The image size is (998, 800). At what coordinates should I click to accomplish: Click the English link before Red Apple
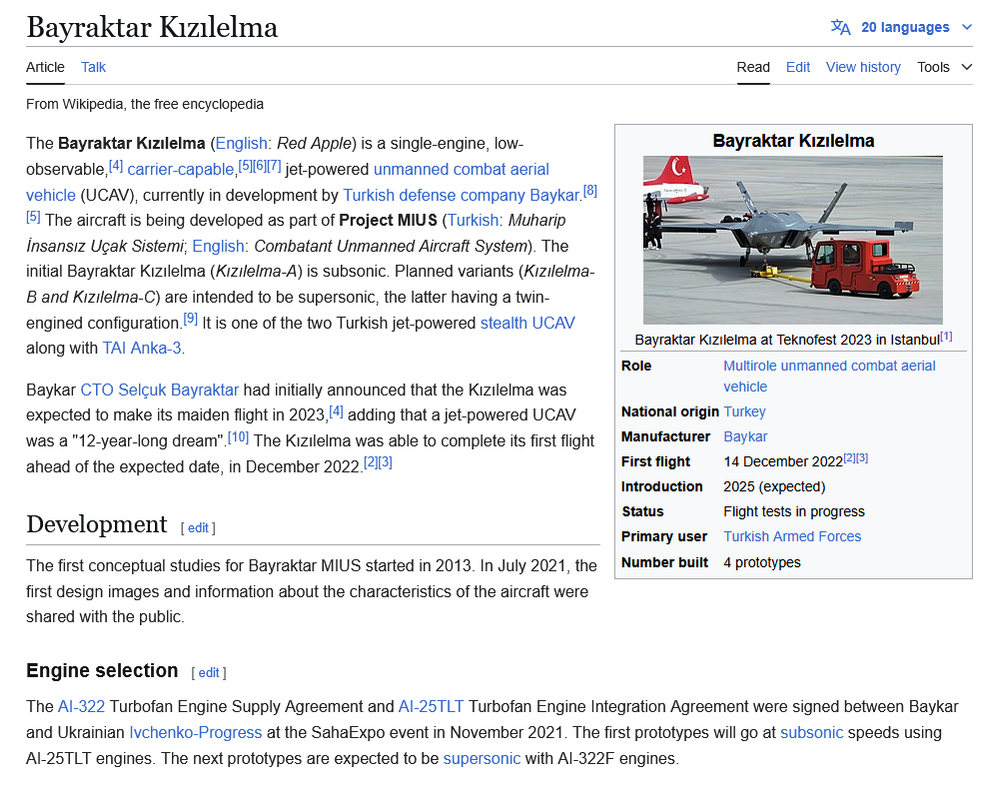(241, 143)
